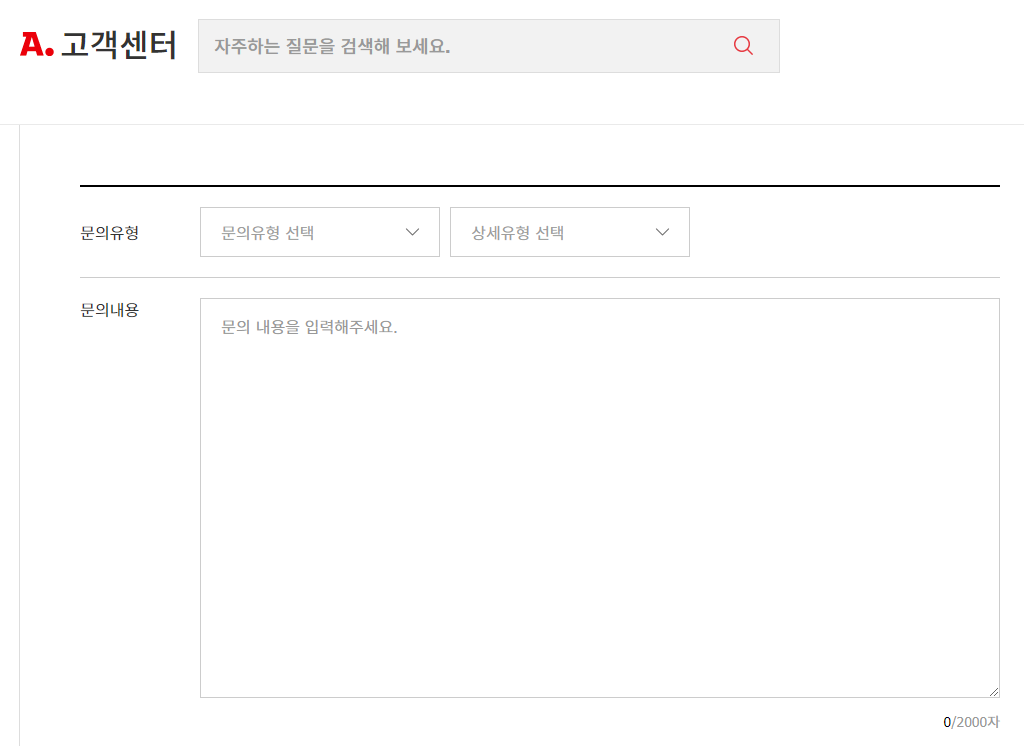The image size is (1024, 746).
Task: Click the chevron on 문의유형 선택 box
Action: point(411,231)
